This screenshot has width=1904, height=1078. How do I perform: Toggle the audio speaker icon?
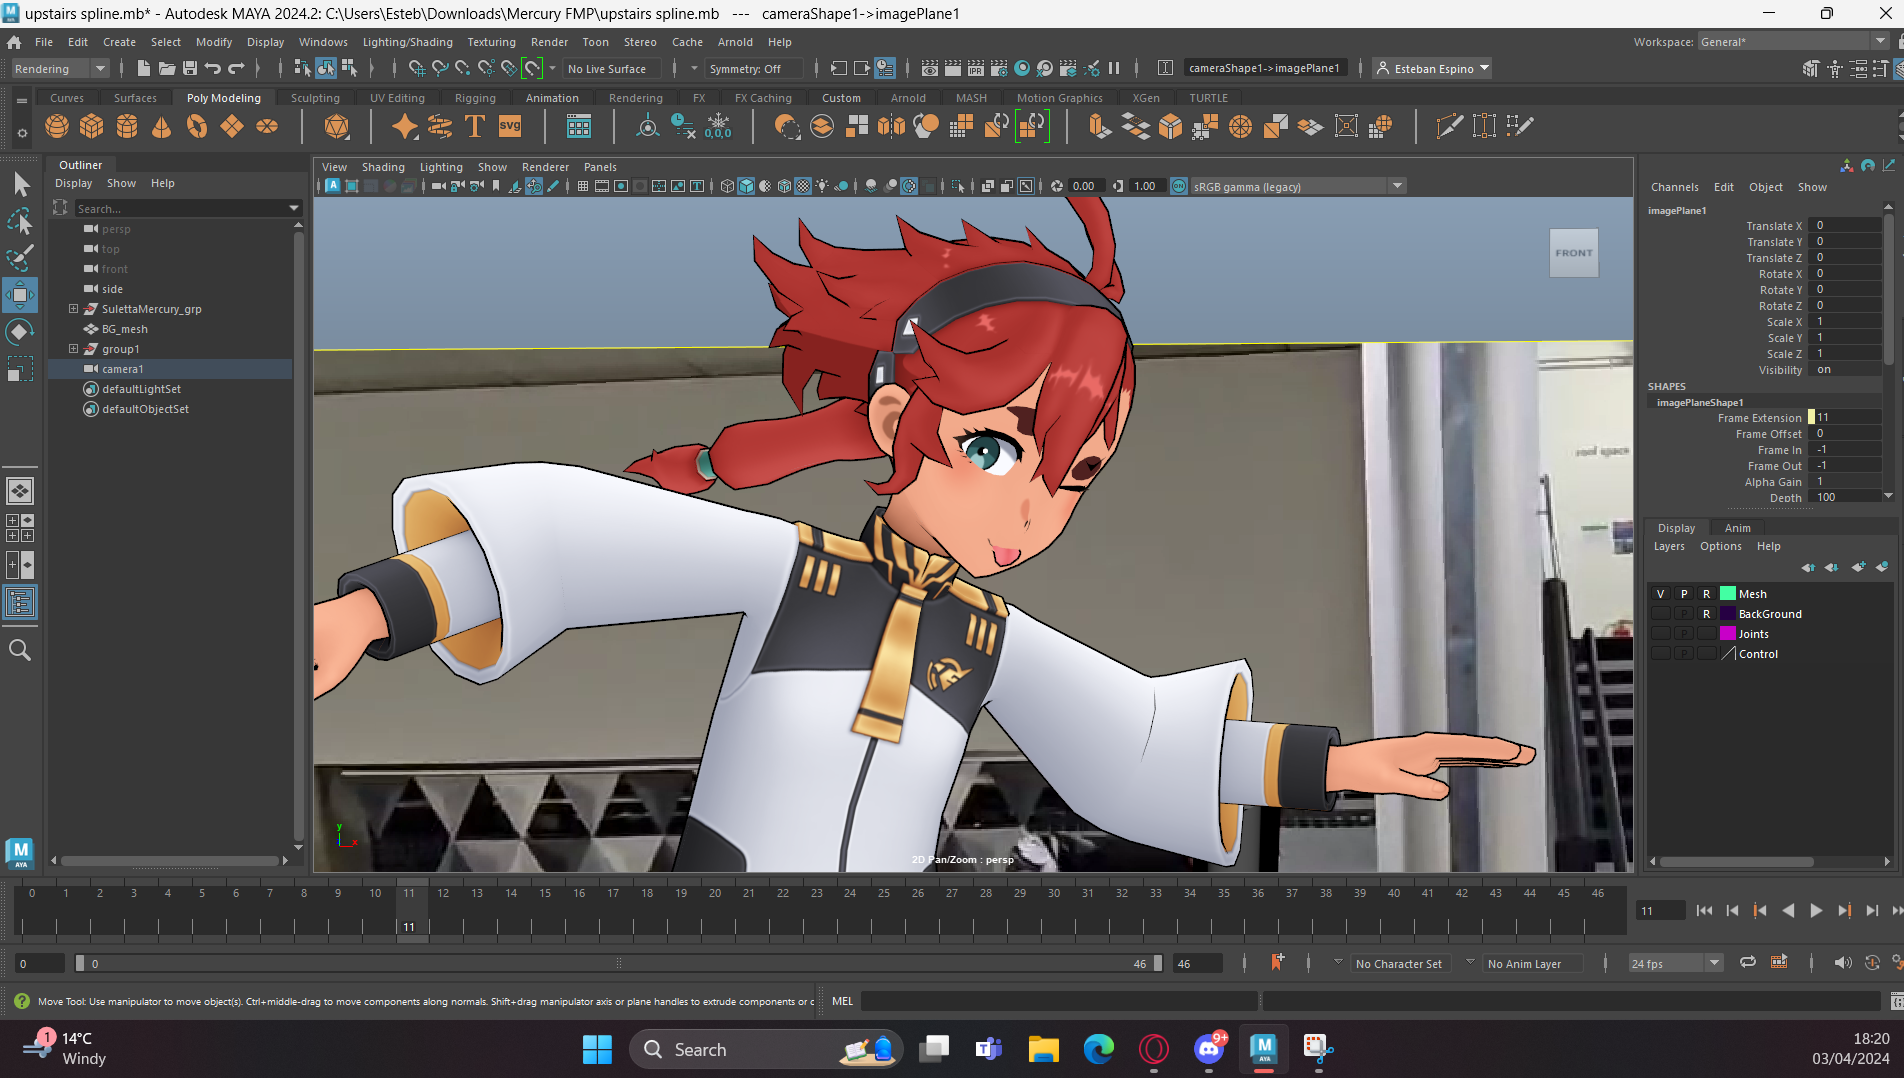pos(1842,962)
